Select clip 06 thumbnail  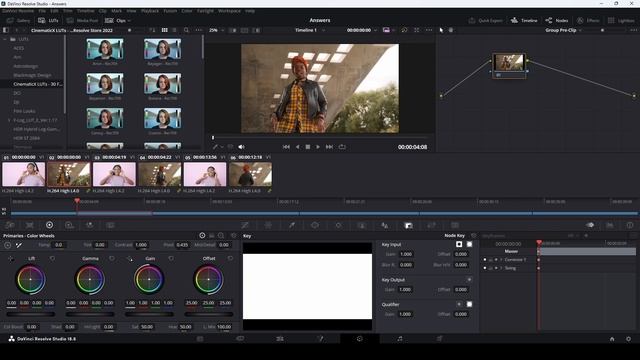point(250,174)
